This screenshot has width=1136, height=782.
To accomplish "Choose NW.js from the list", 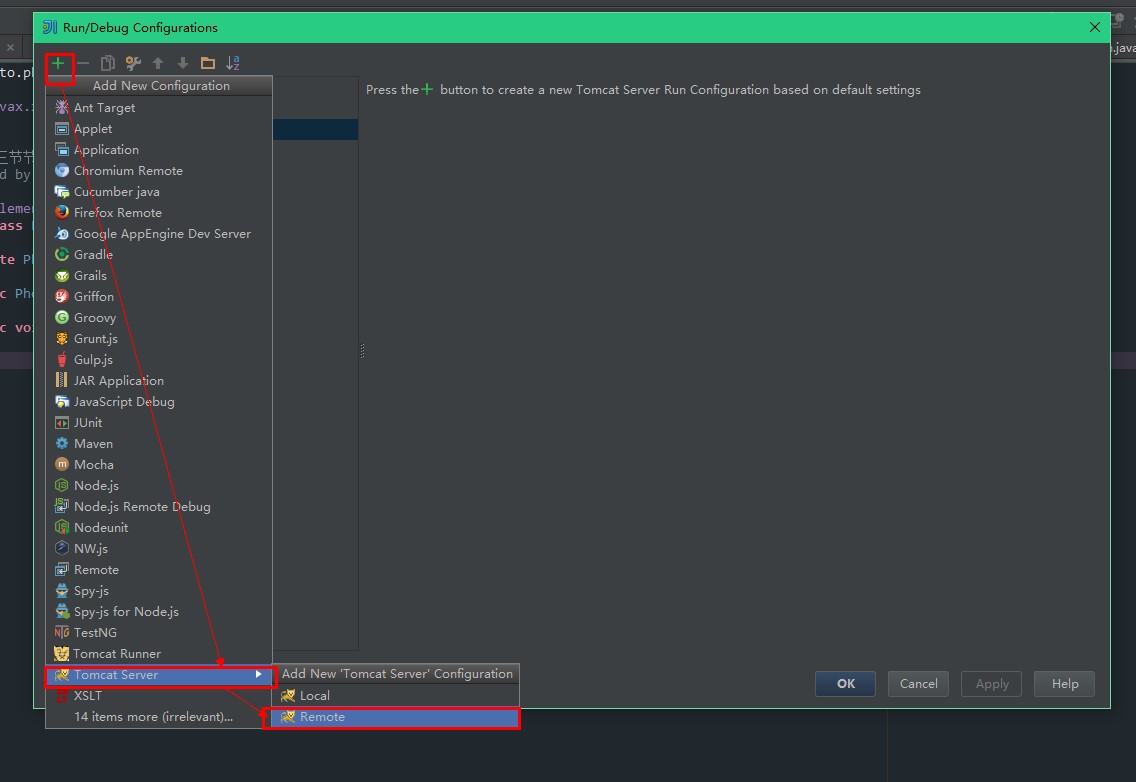I will 159,549.
